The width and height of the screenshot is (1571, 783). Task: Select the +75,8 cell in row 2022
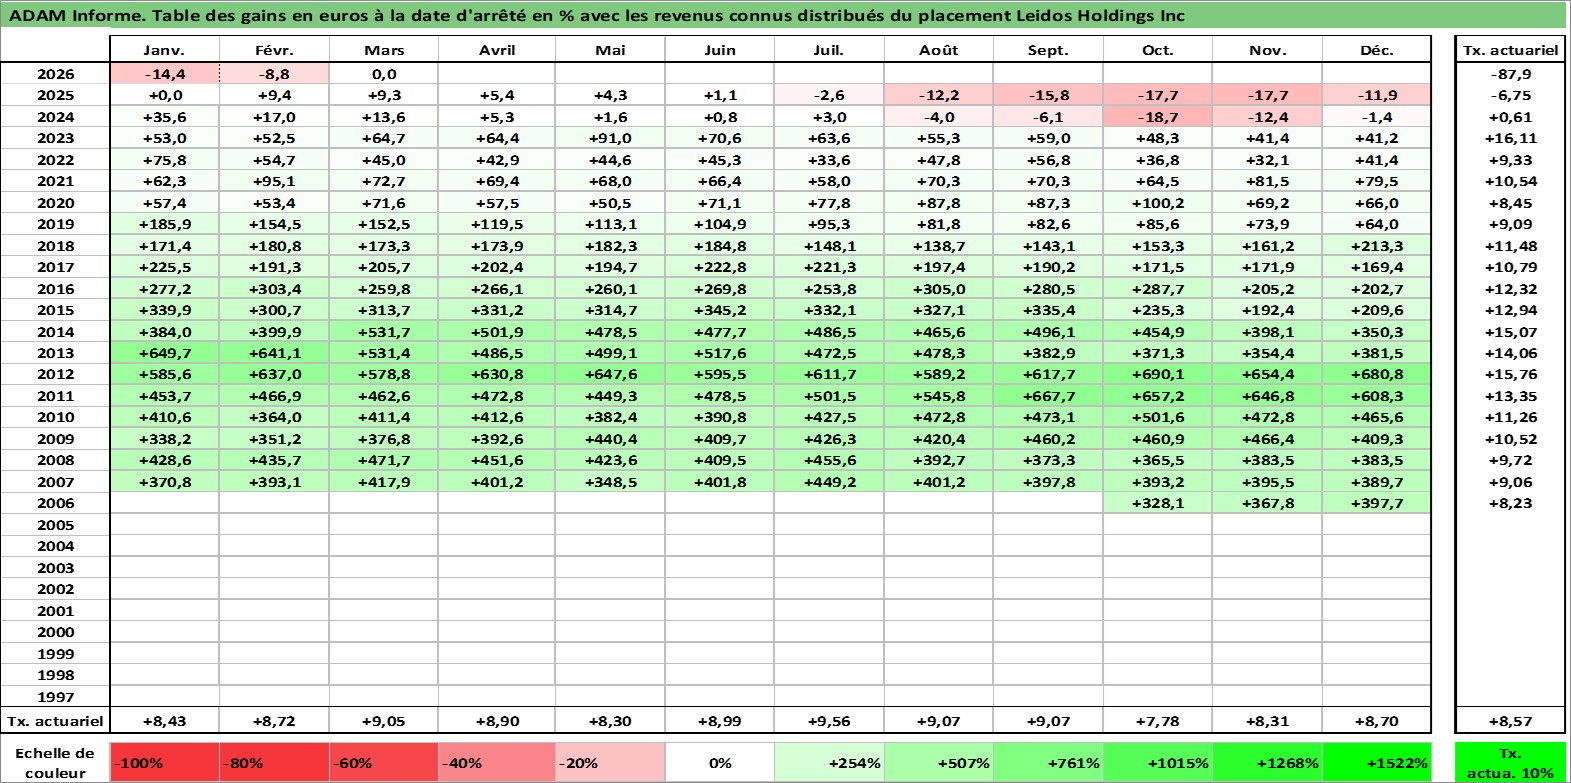(164, 160)
